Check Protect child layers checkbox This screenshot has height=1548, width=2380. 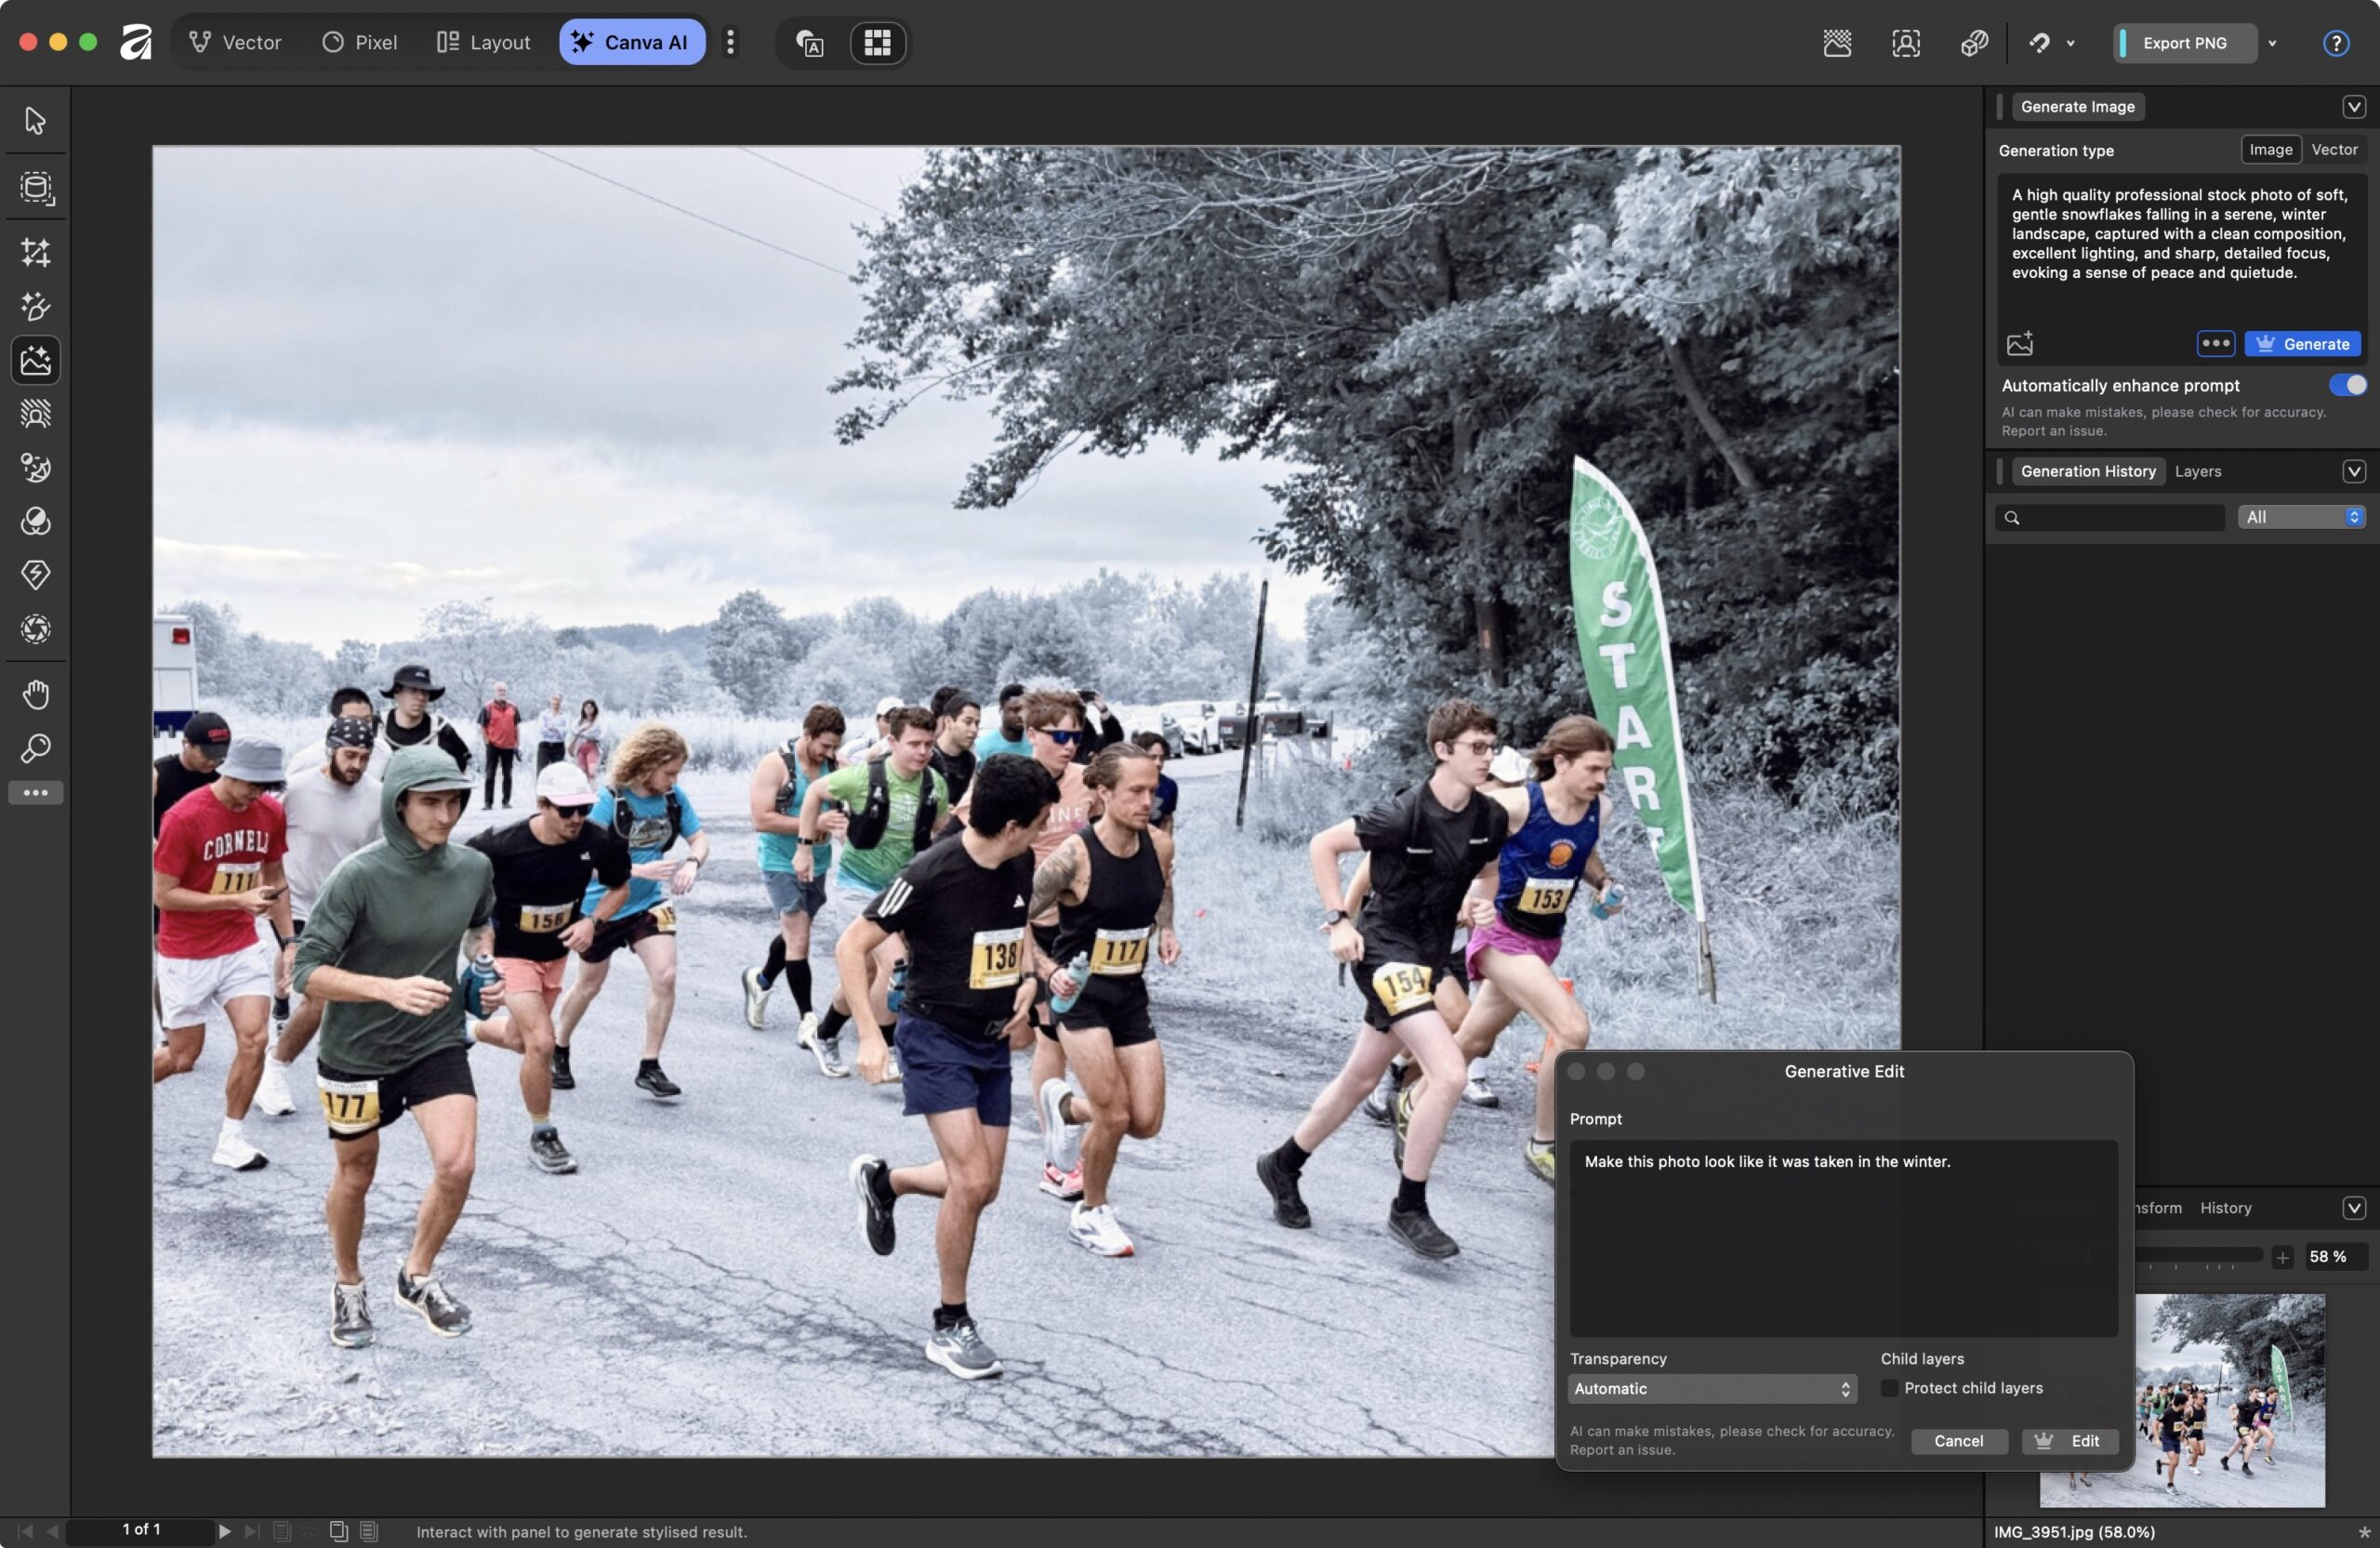[x=1889, y=1388]
